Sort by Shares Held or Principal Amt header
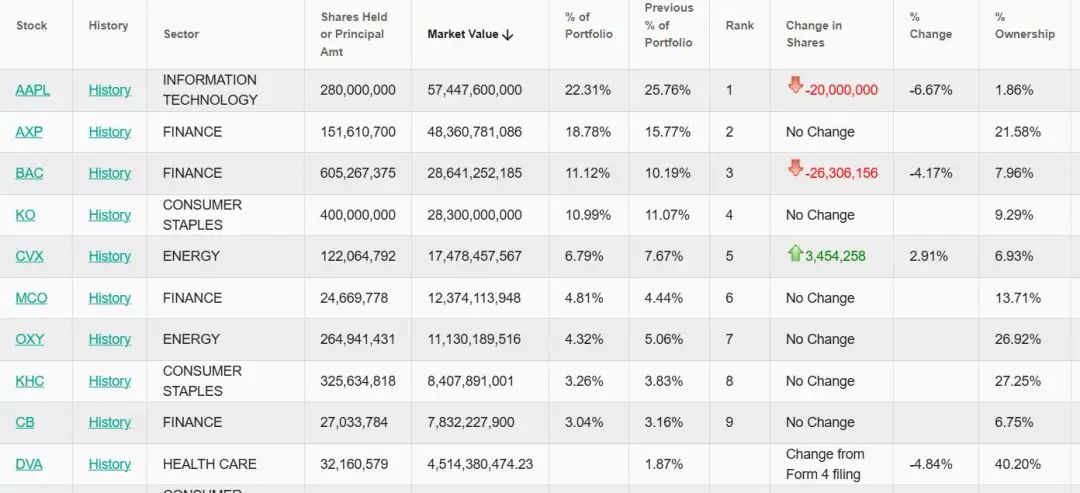This screenshot has height=493, width=1080. click(x=354, y=34)
